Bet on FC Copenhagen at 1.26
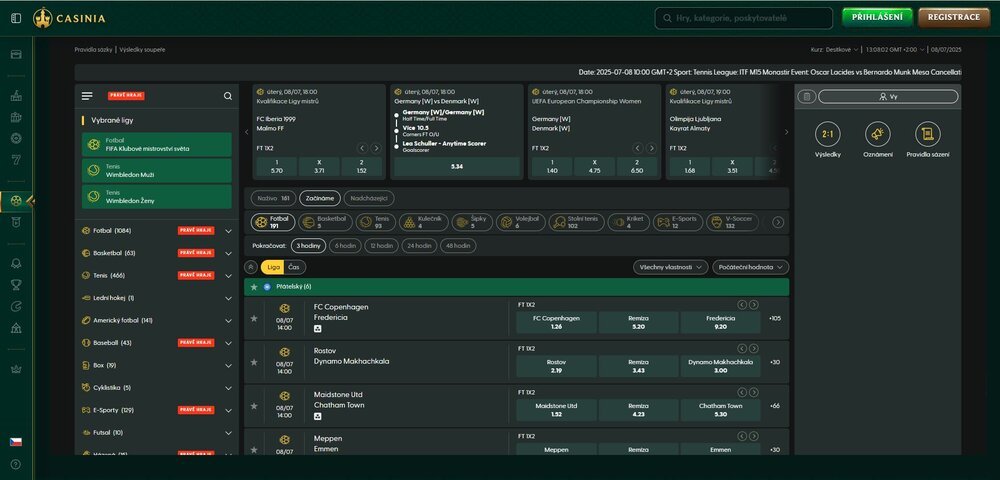The height and width of the screenshot is (480, 1000). point(556,323)
